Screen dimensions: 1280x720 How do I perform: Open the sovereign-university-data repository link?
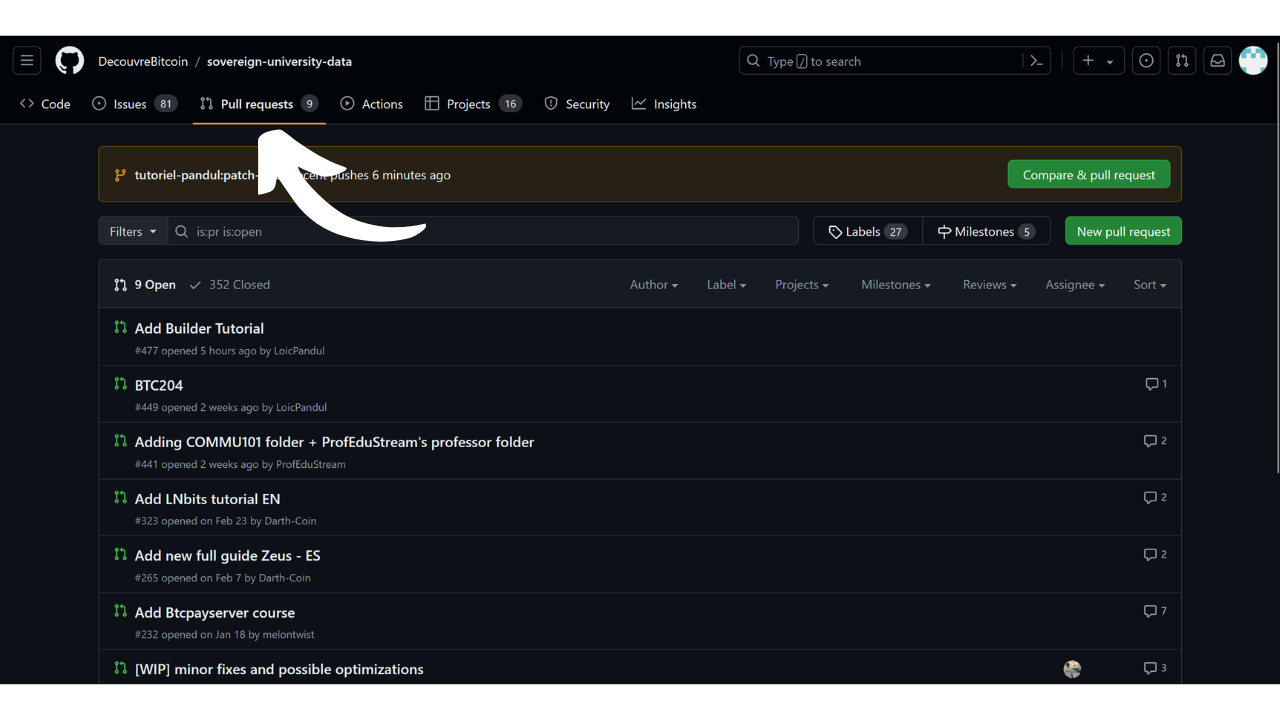point(279,61)
